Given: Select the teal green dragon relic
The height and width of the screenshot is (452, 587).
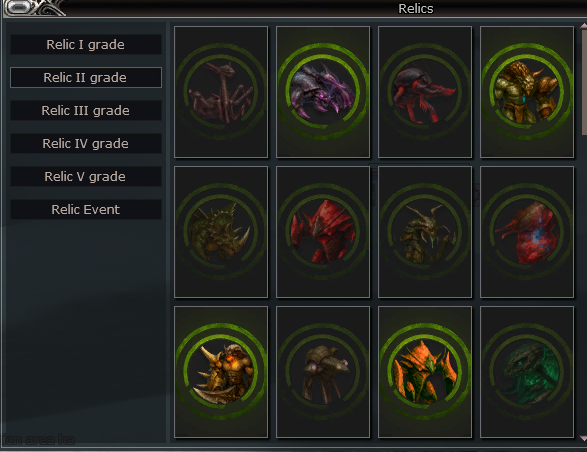Looking at the screenshot, I should tap(527, 372).
